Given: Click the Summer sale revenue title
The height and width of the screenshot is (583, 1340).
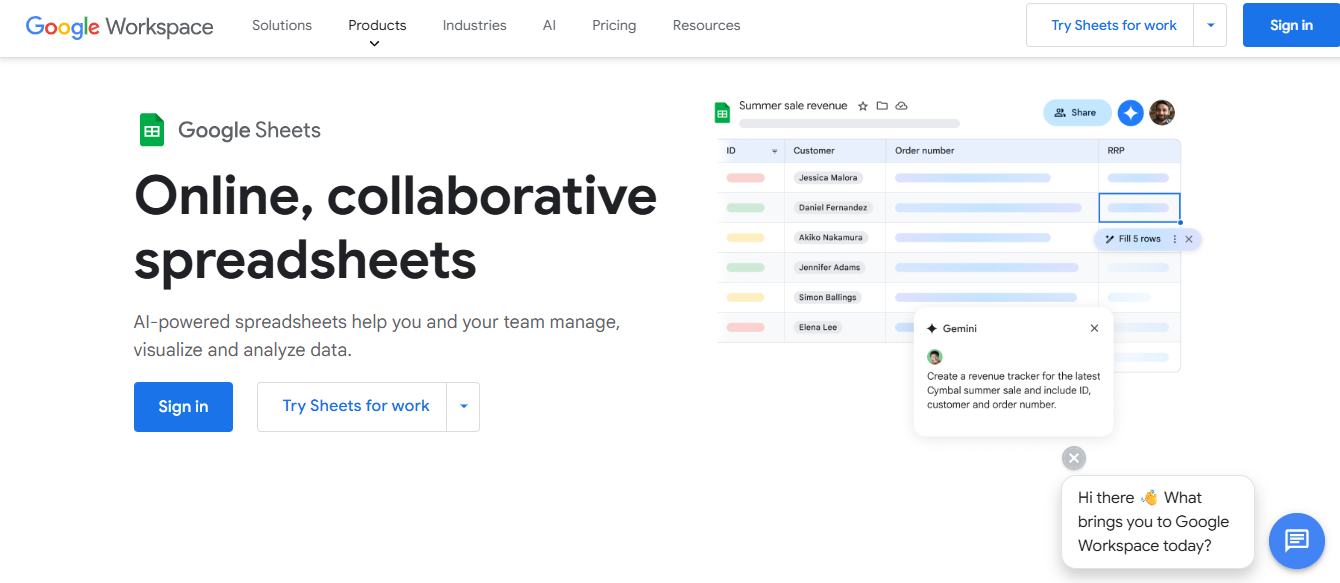Looking at the screenshot, I should (x=793, y=106).
